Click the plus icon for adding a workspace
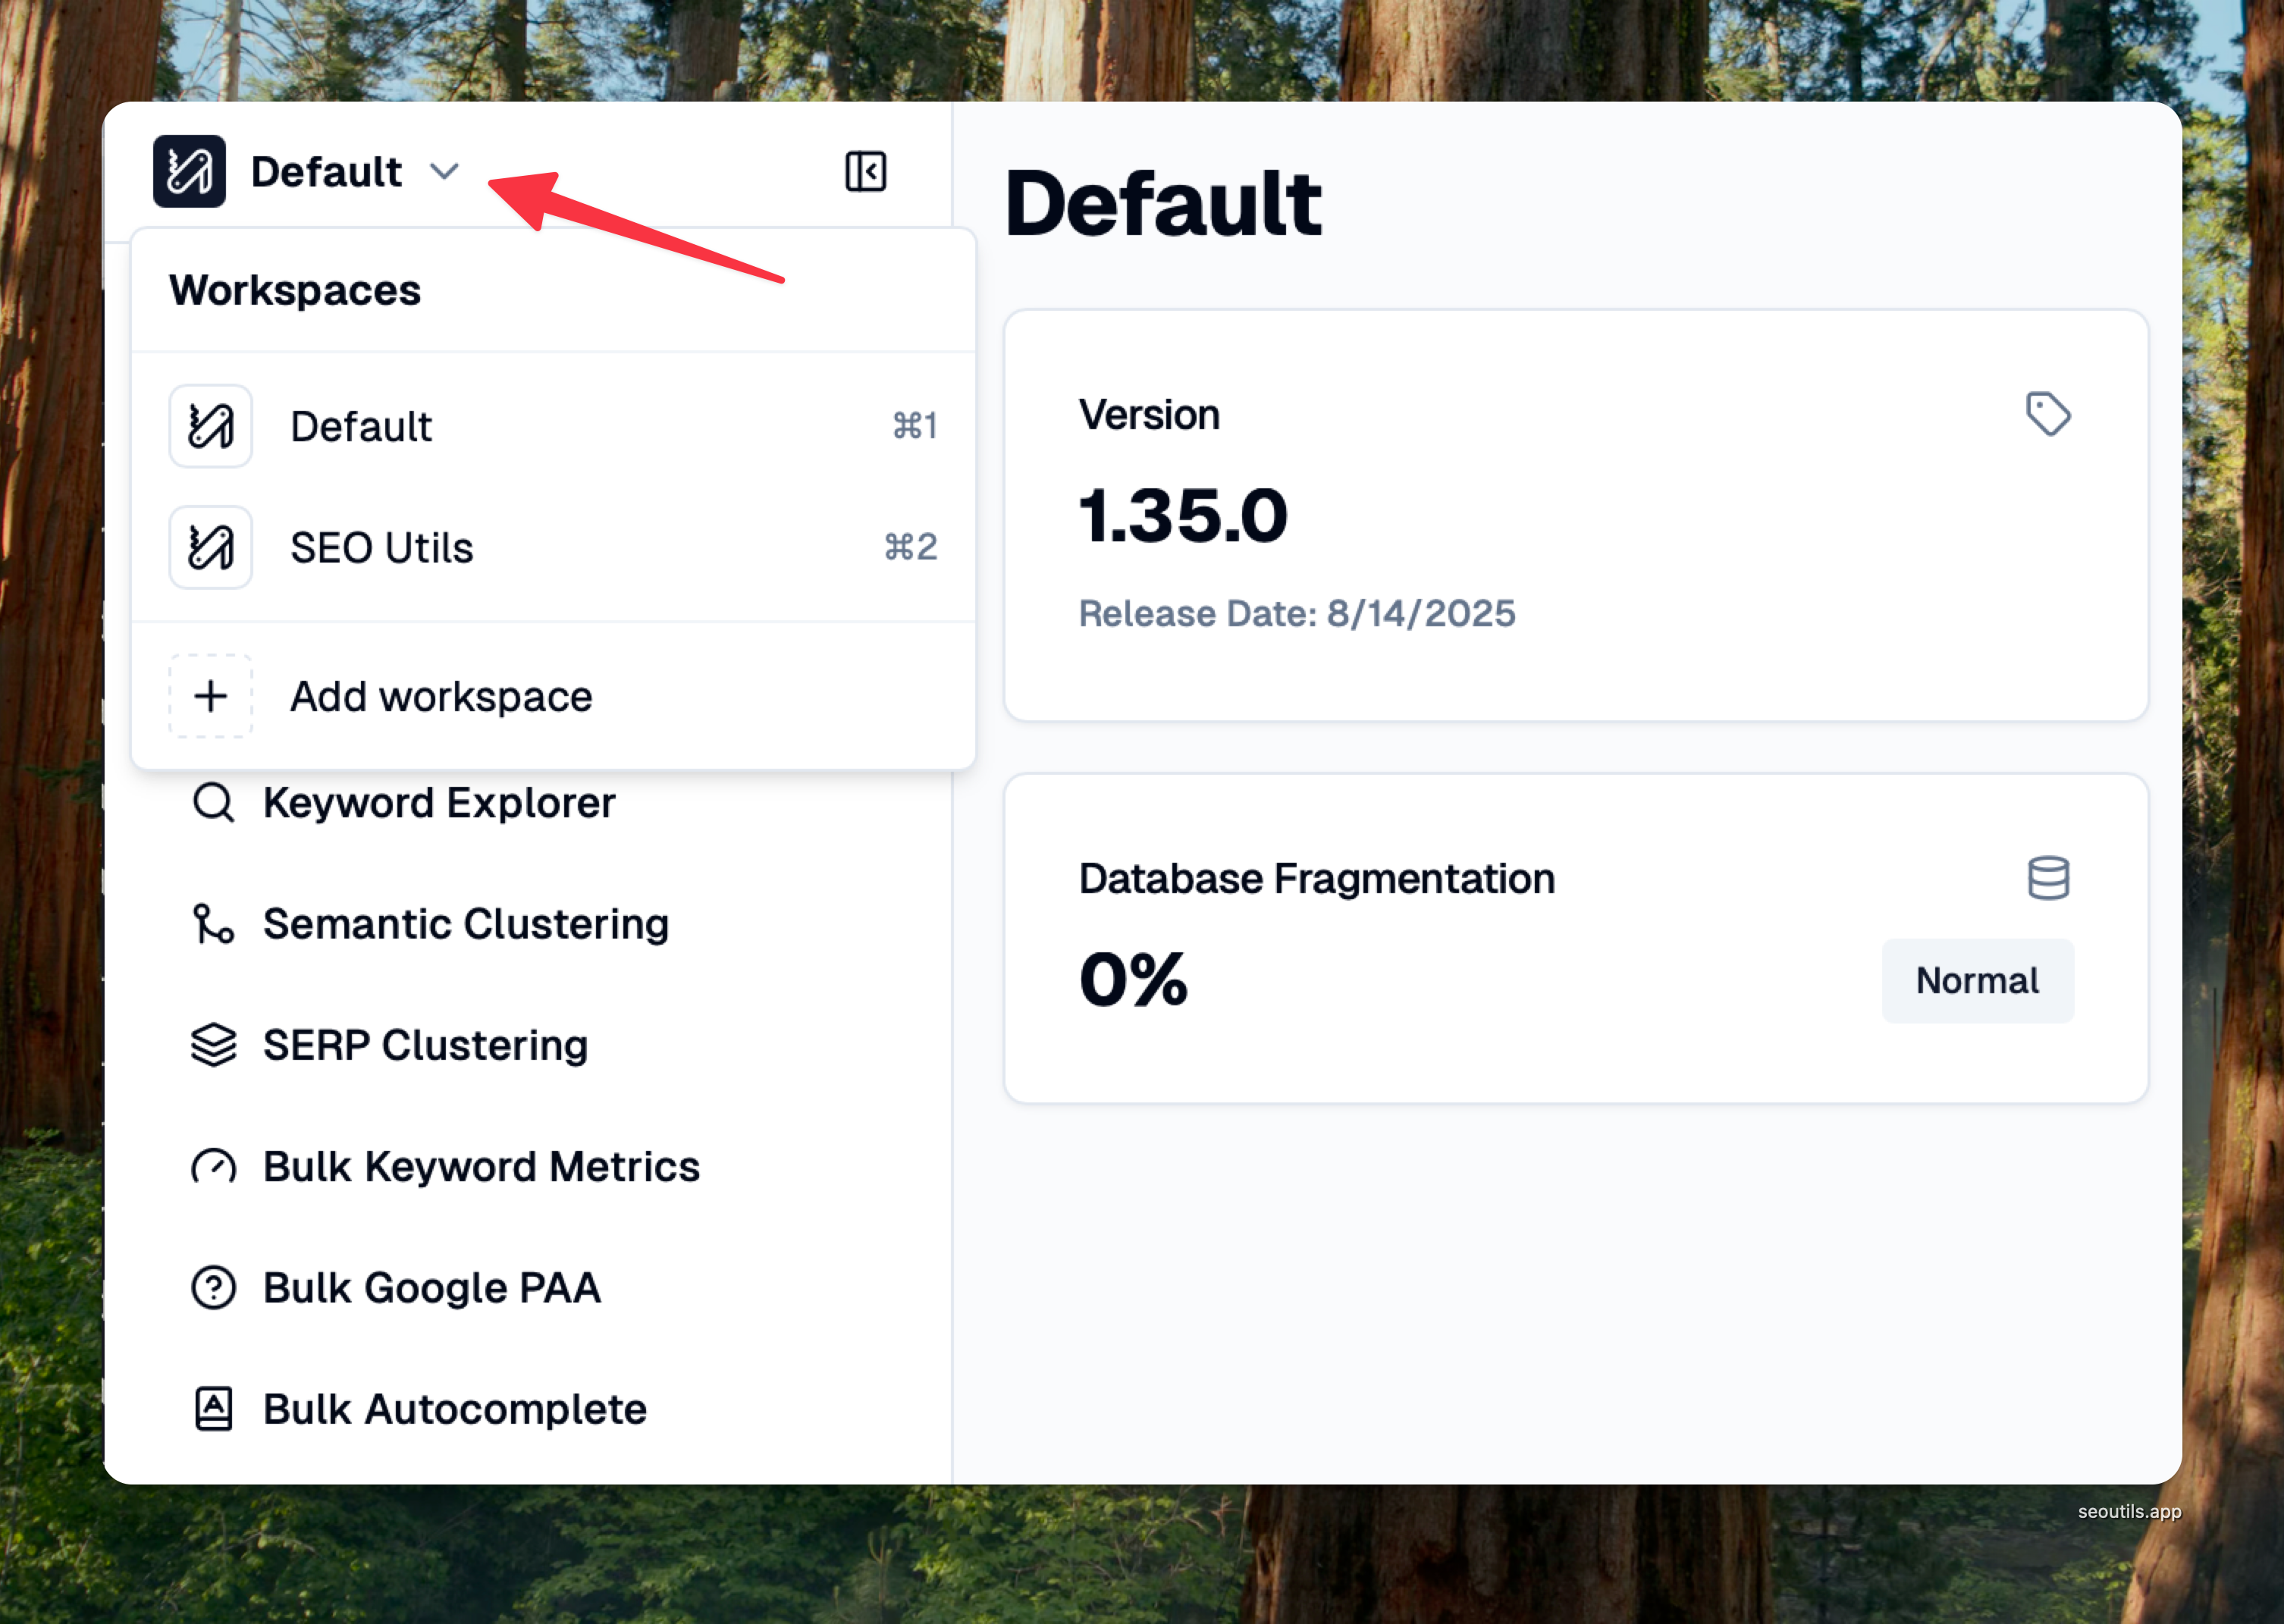2284x1624 pixels. click(x=210, y=696)
